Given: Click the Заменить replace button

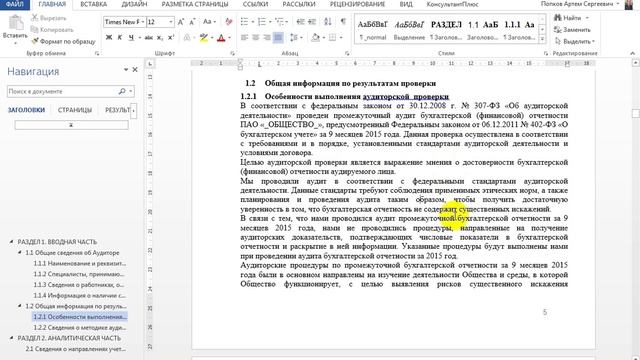Looking at the screenshot, I should pos(572,29).
